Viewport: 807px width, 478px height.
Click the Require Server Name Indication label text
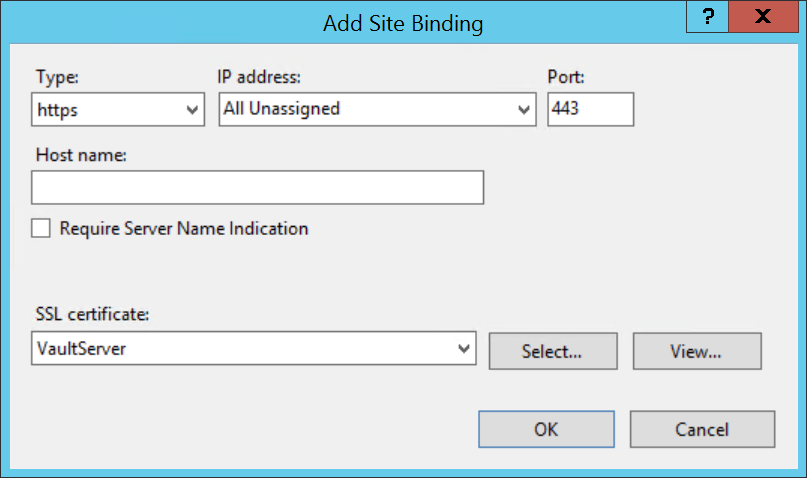tap(184, 229)
